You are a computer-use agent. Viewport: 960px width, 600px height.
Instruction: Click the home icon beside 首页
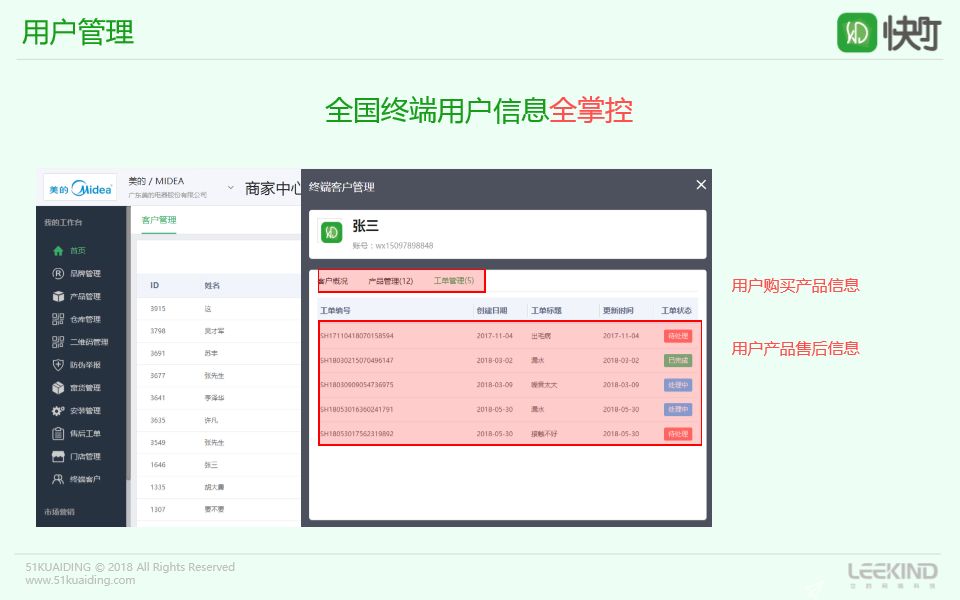coord(58,251)
